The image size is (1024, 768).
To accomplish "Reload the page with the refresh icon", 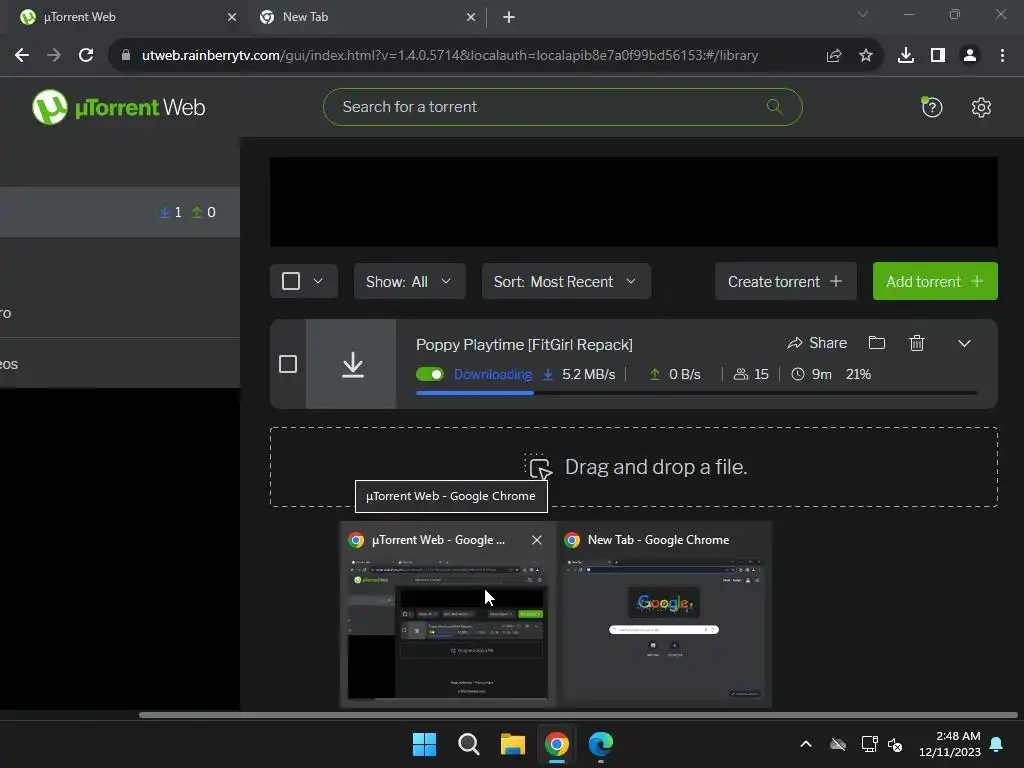I will (x=86, y=56).
